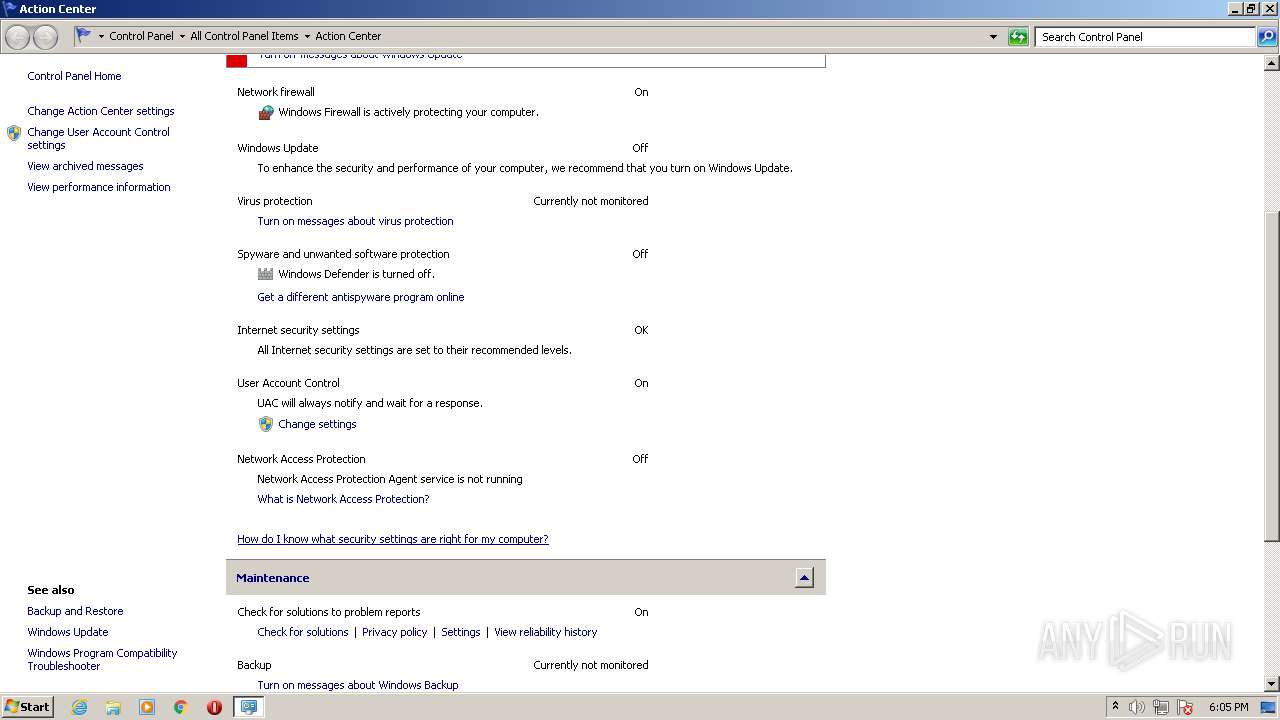Click 'Windows Defender is turned off.' text

point(356,274)
